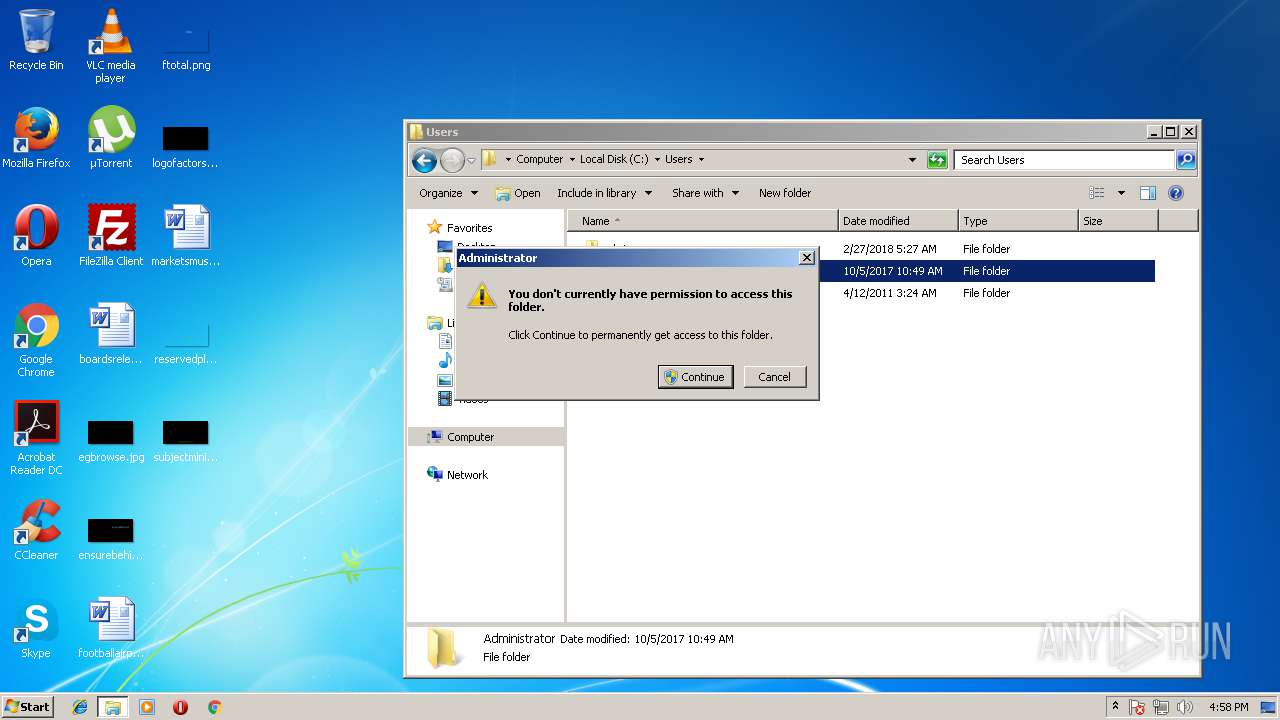Go back with Explorer's Back arrow
This screenshot has height=720, width=1280.
[424, 160]
